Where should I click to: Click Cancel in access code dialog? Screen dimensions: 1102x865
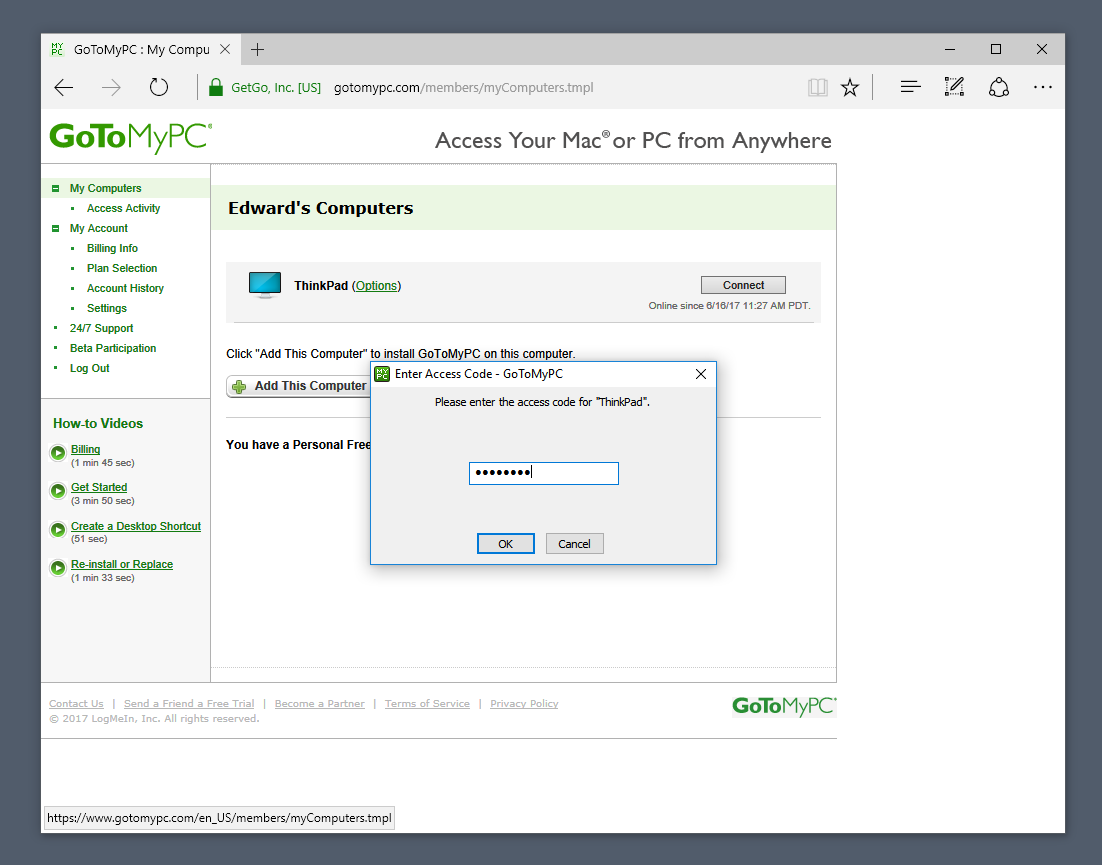point(574,544)
